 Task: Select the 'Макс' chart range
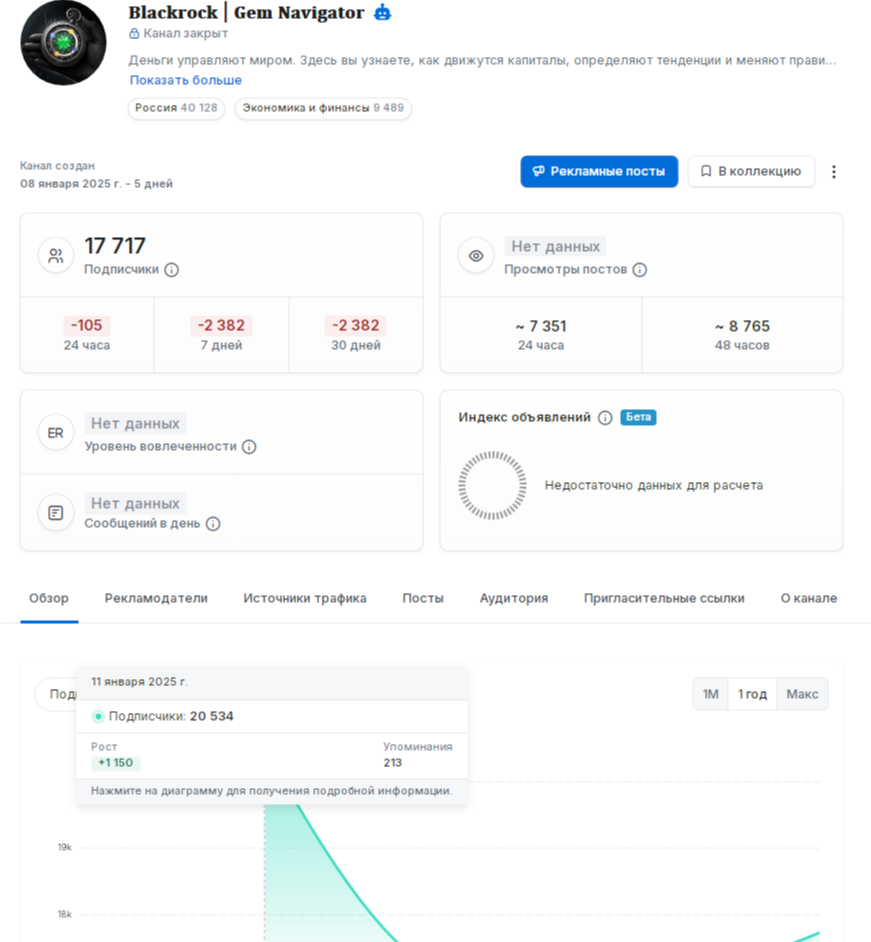(803, 694)
